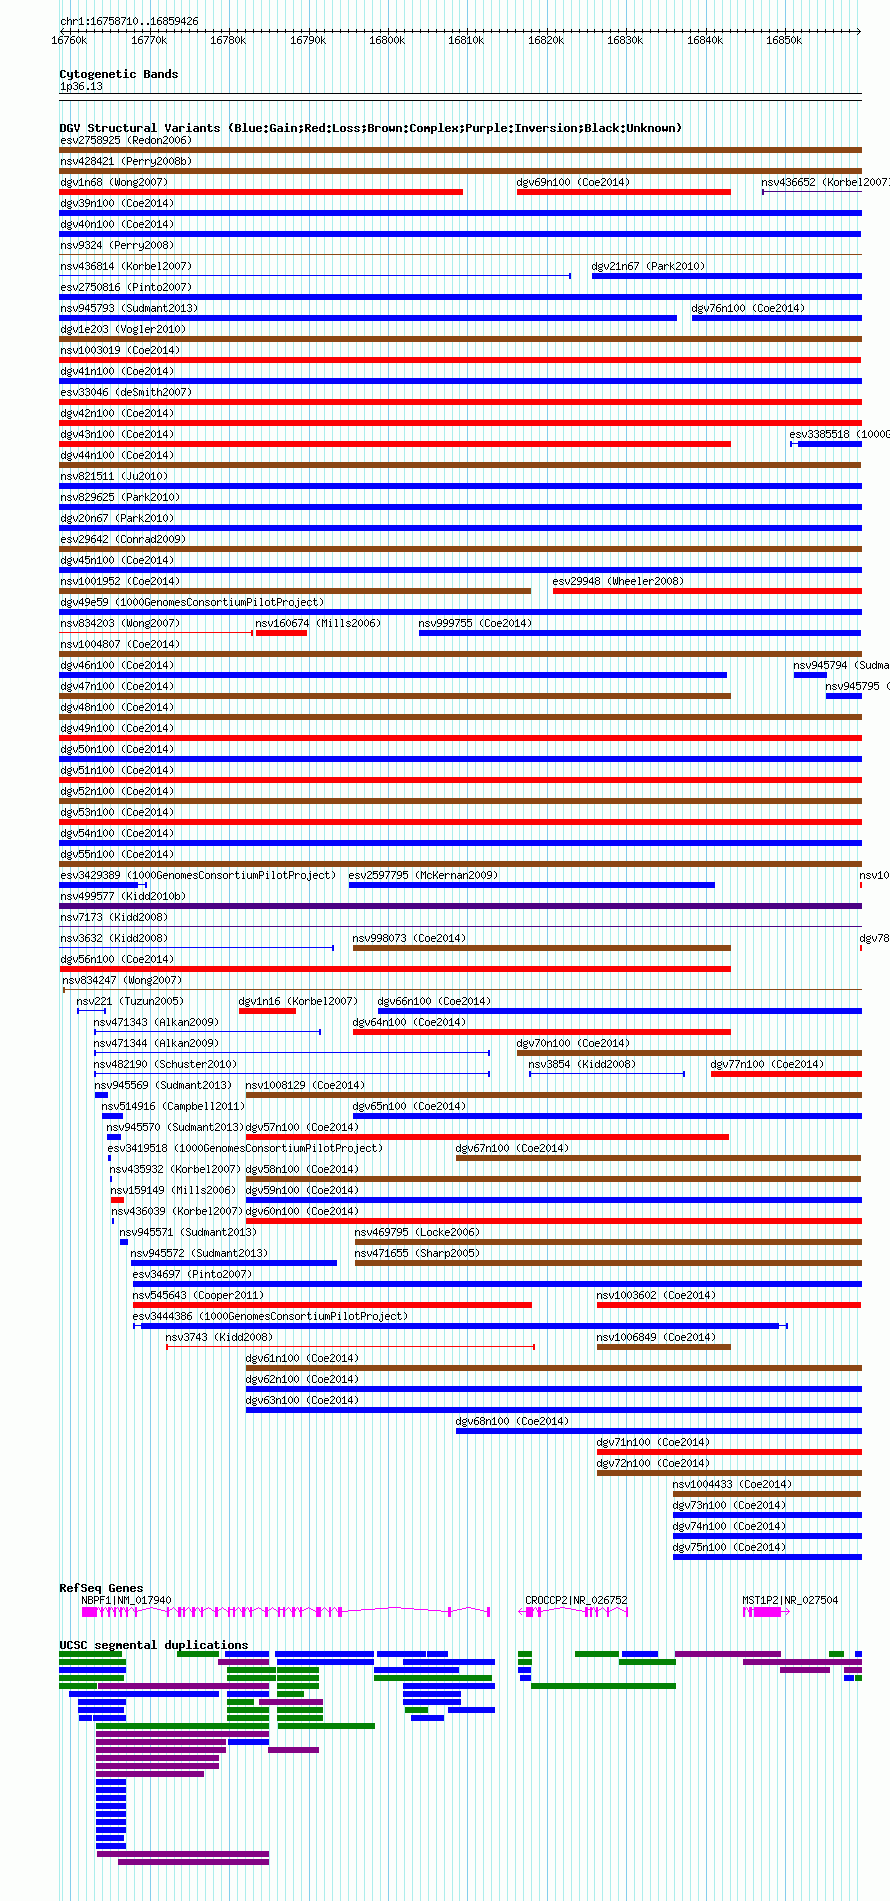Click the 16760k ruler tick label
Image resolution: width=890 pixels, height=1901 pixels.
tap(69, 40)
